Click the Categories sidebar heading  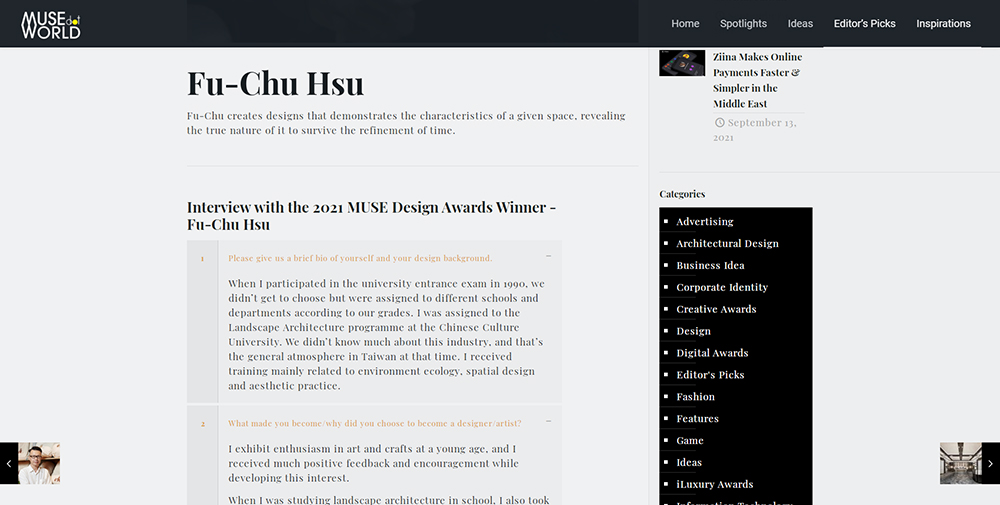coord(682,194)
